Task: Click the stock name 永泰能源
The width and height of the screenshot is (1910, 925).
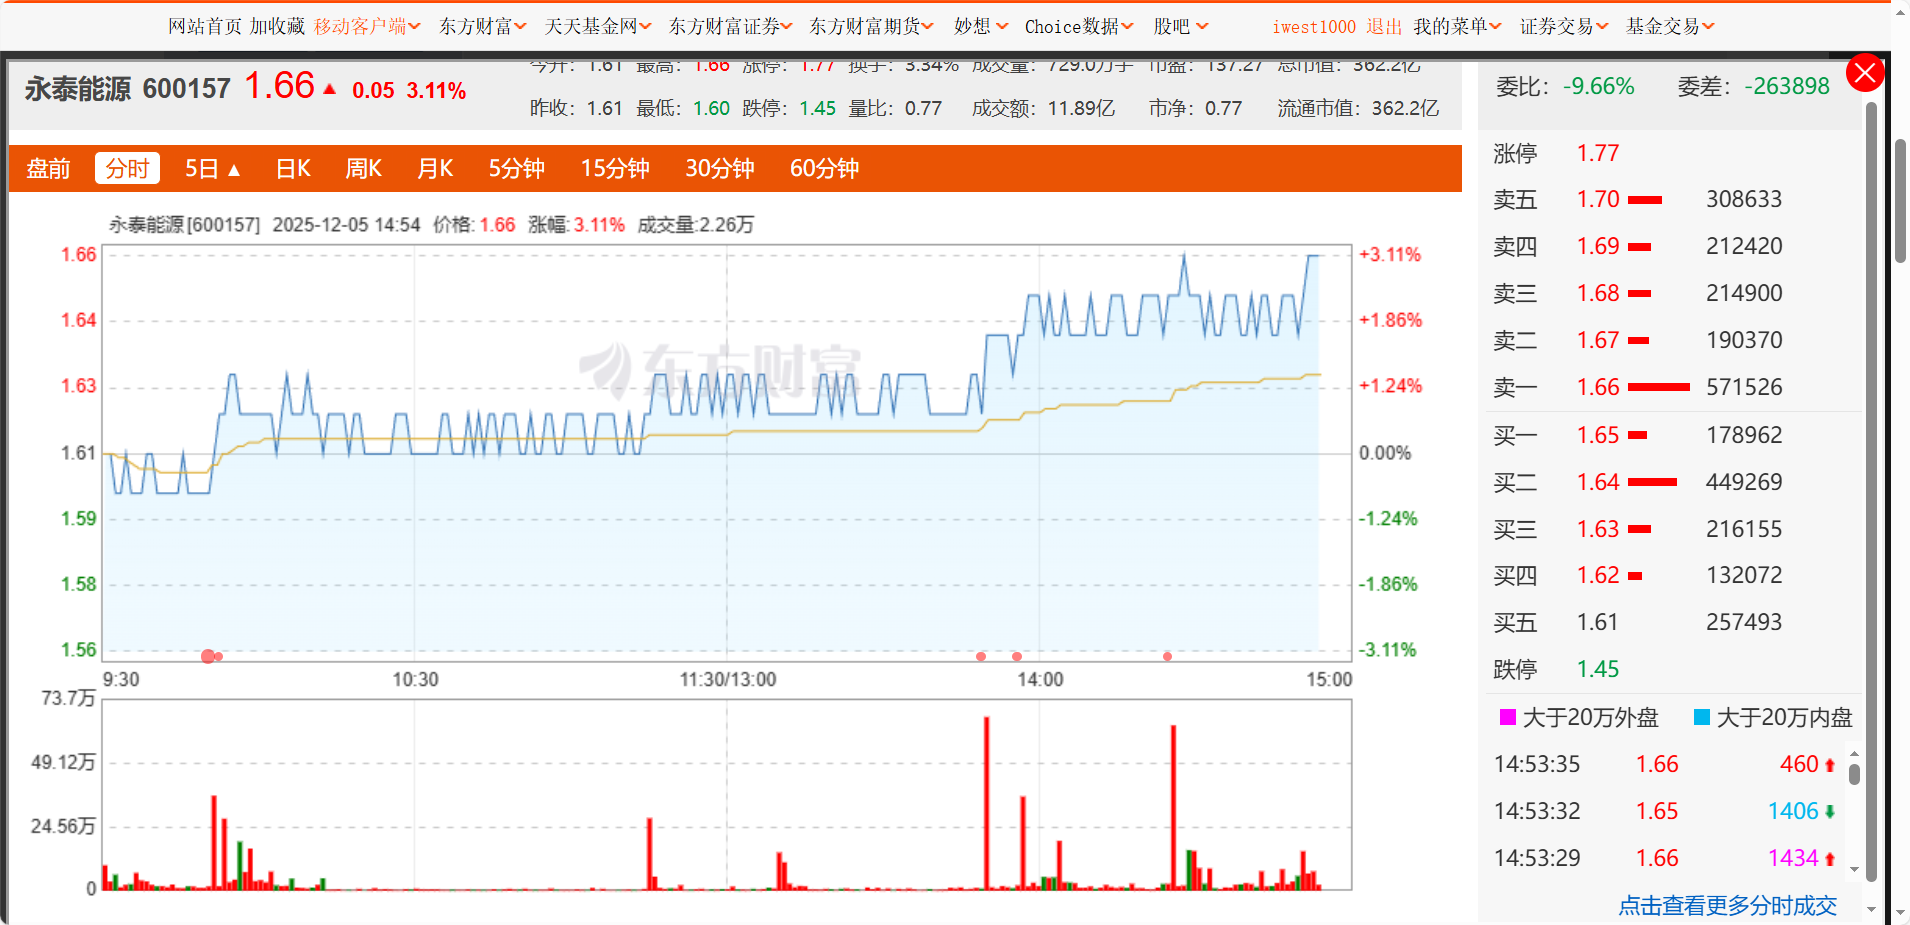Action: [x=78, y=89]
